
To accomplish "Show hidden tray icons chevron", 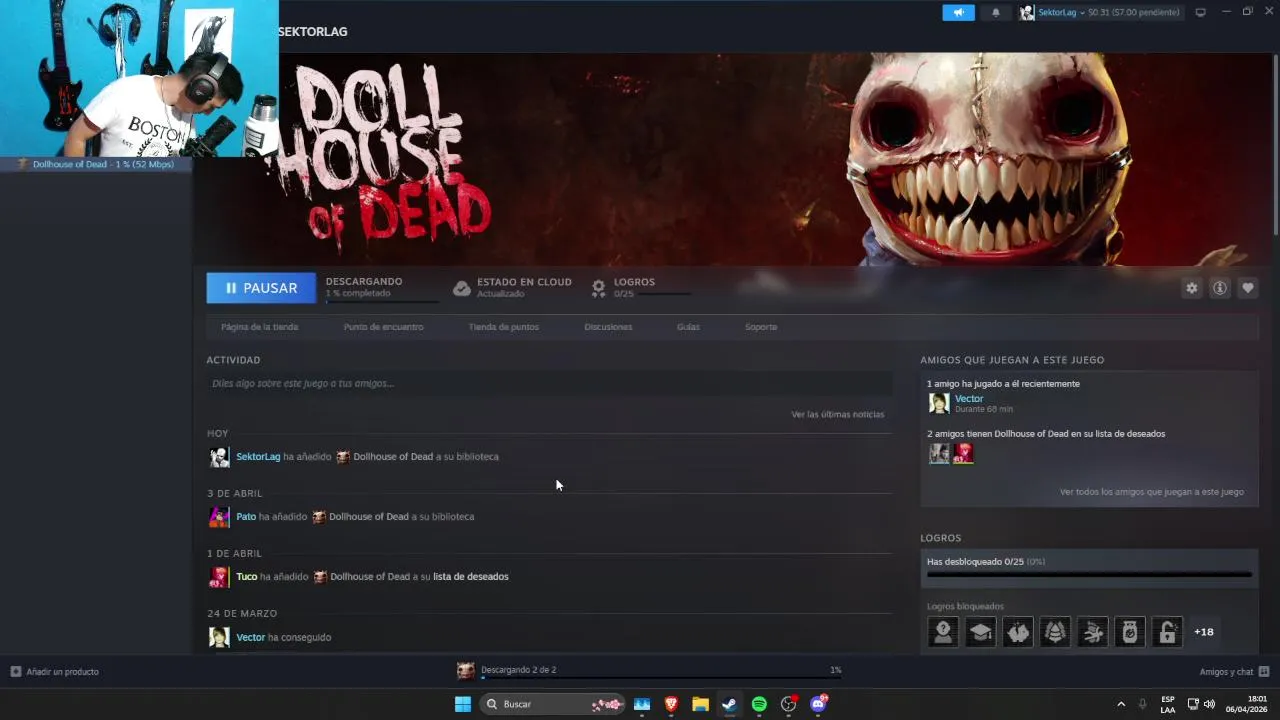I will [1121, 704].
